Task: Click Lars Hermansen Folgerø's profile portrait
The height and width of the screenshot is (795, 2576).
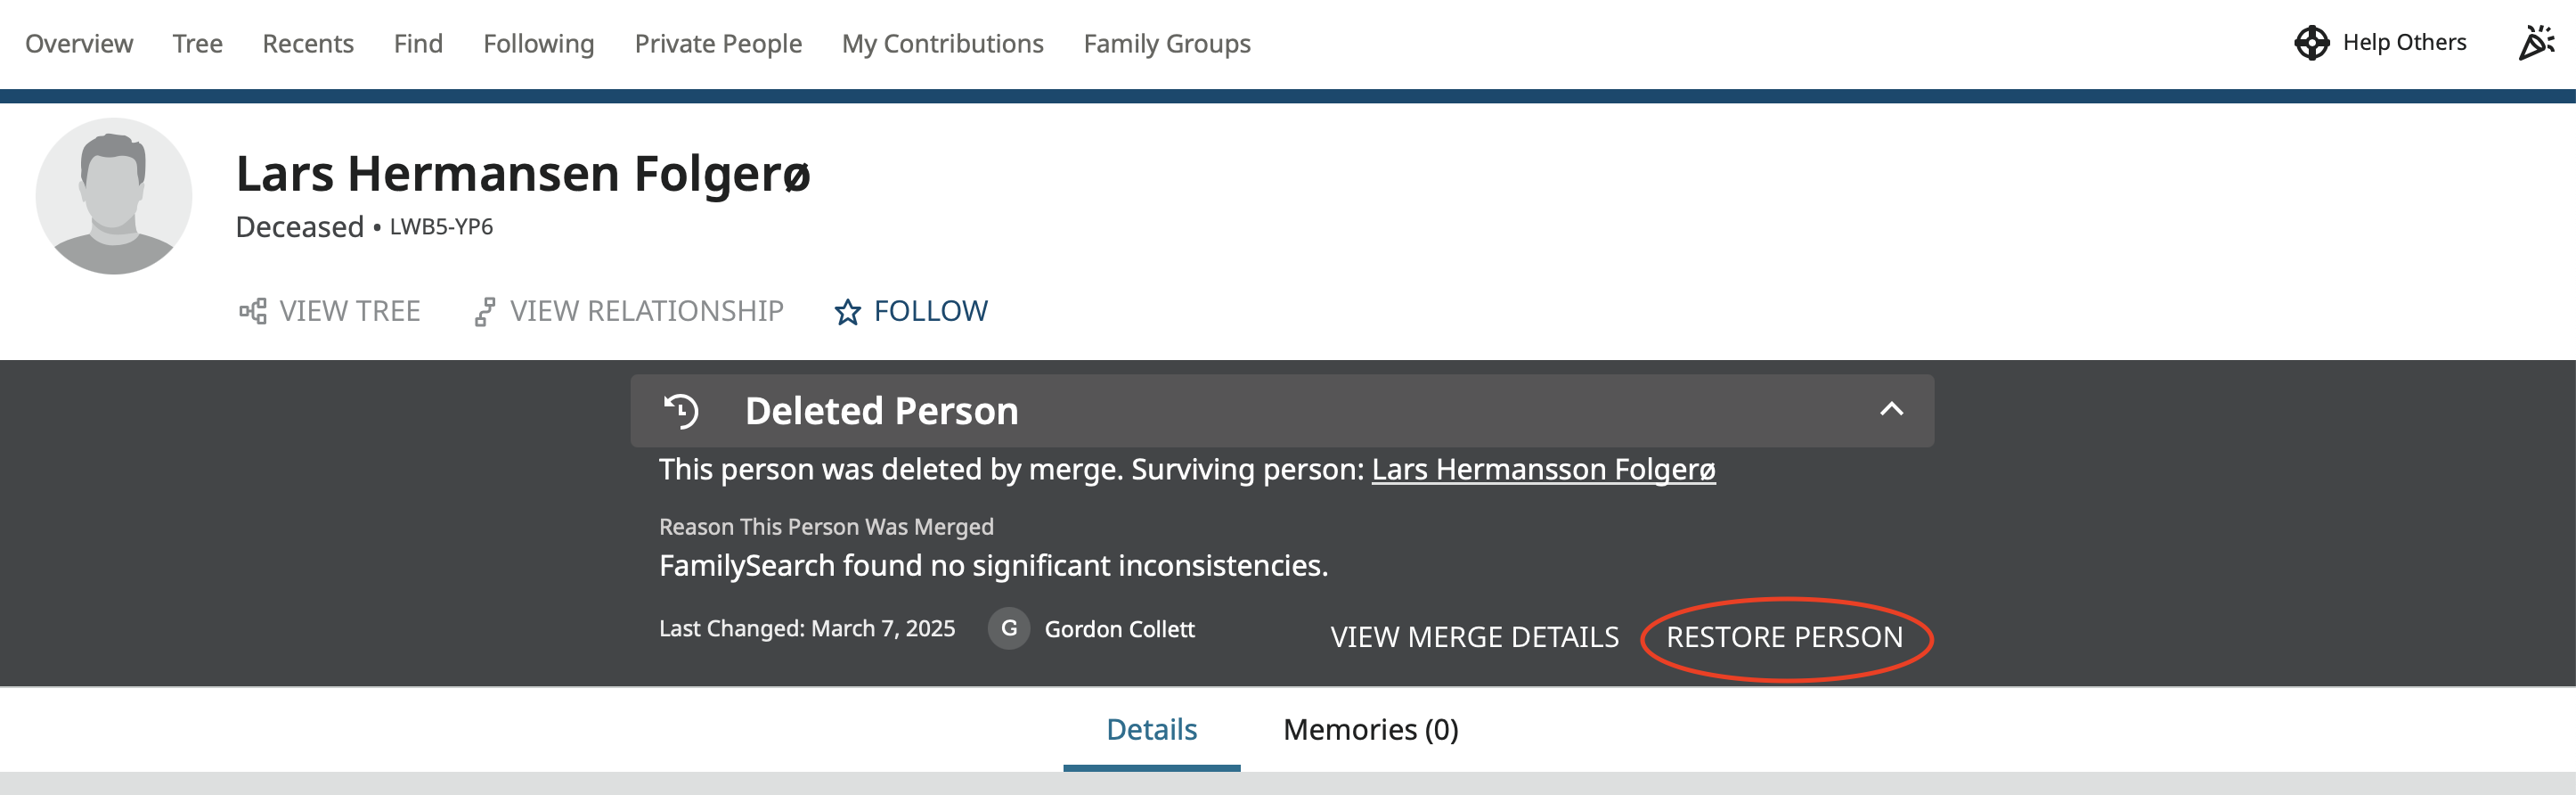Action: coord(114,196)
